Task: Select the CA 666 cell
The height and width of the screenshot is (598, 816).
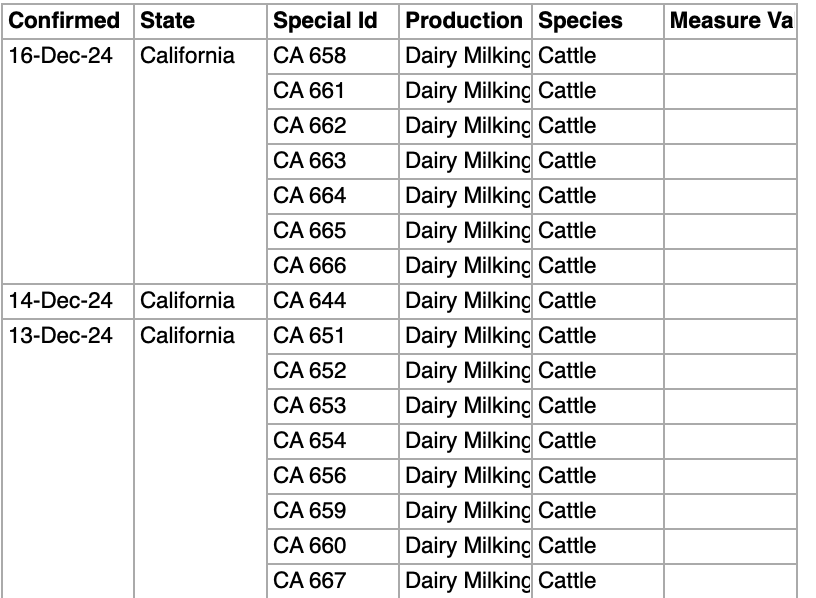Action: click(x=310, y=266)
